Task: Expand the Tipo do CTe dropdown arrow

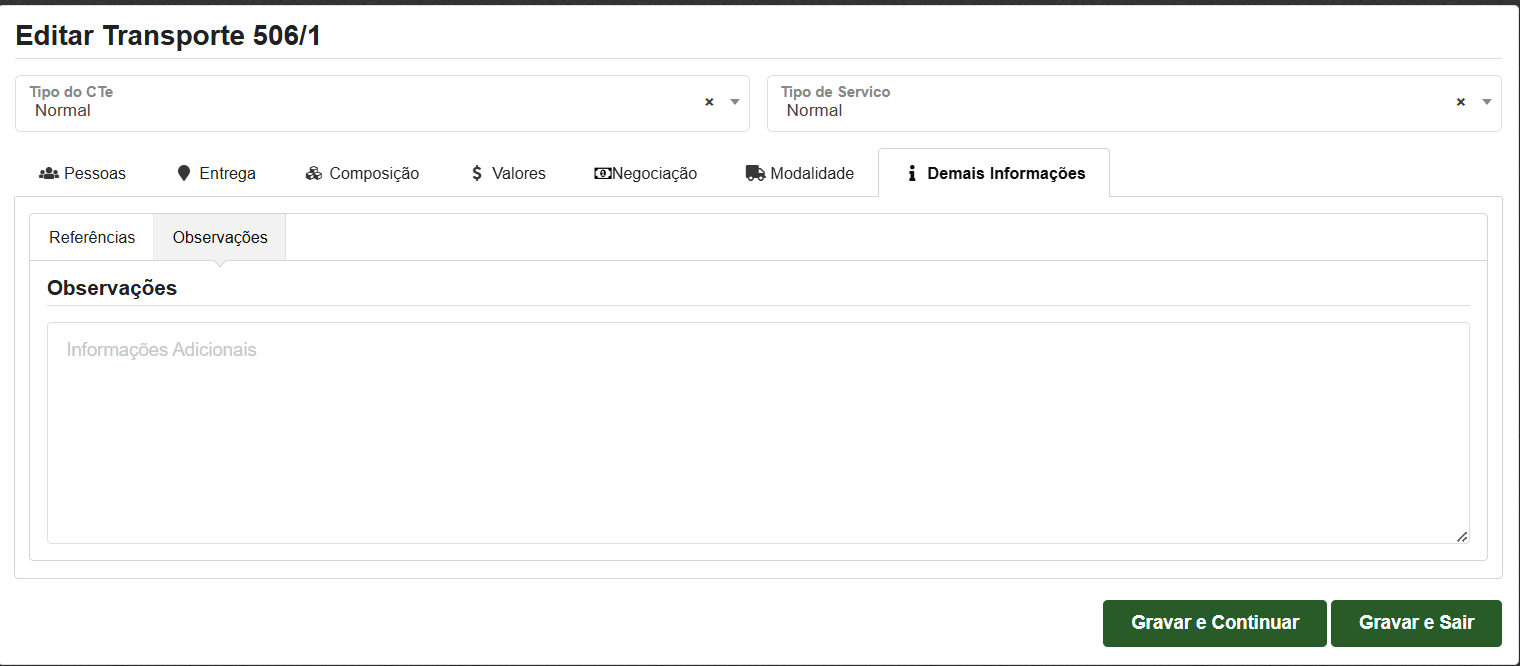Action: 735,102
